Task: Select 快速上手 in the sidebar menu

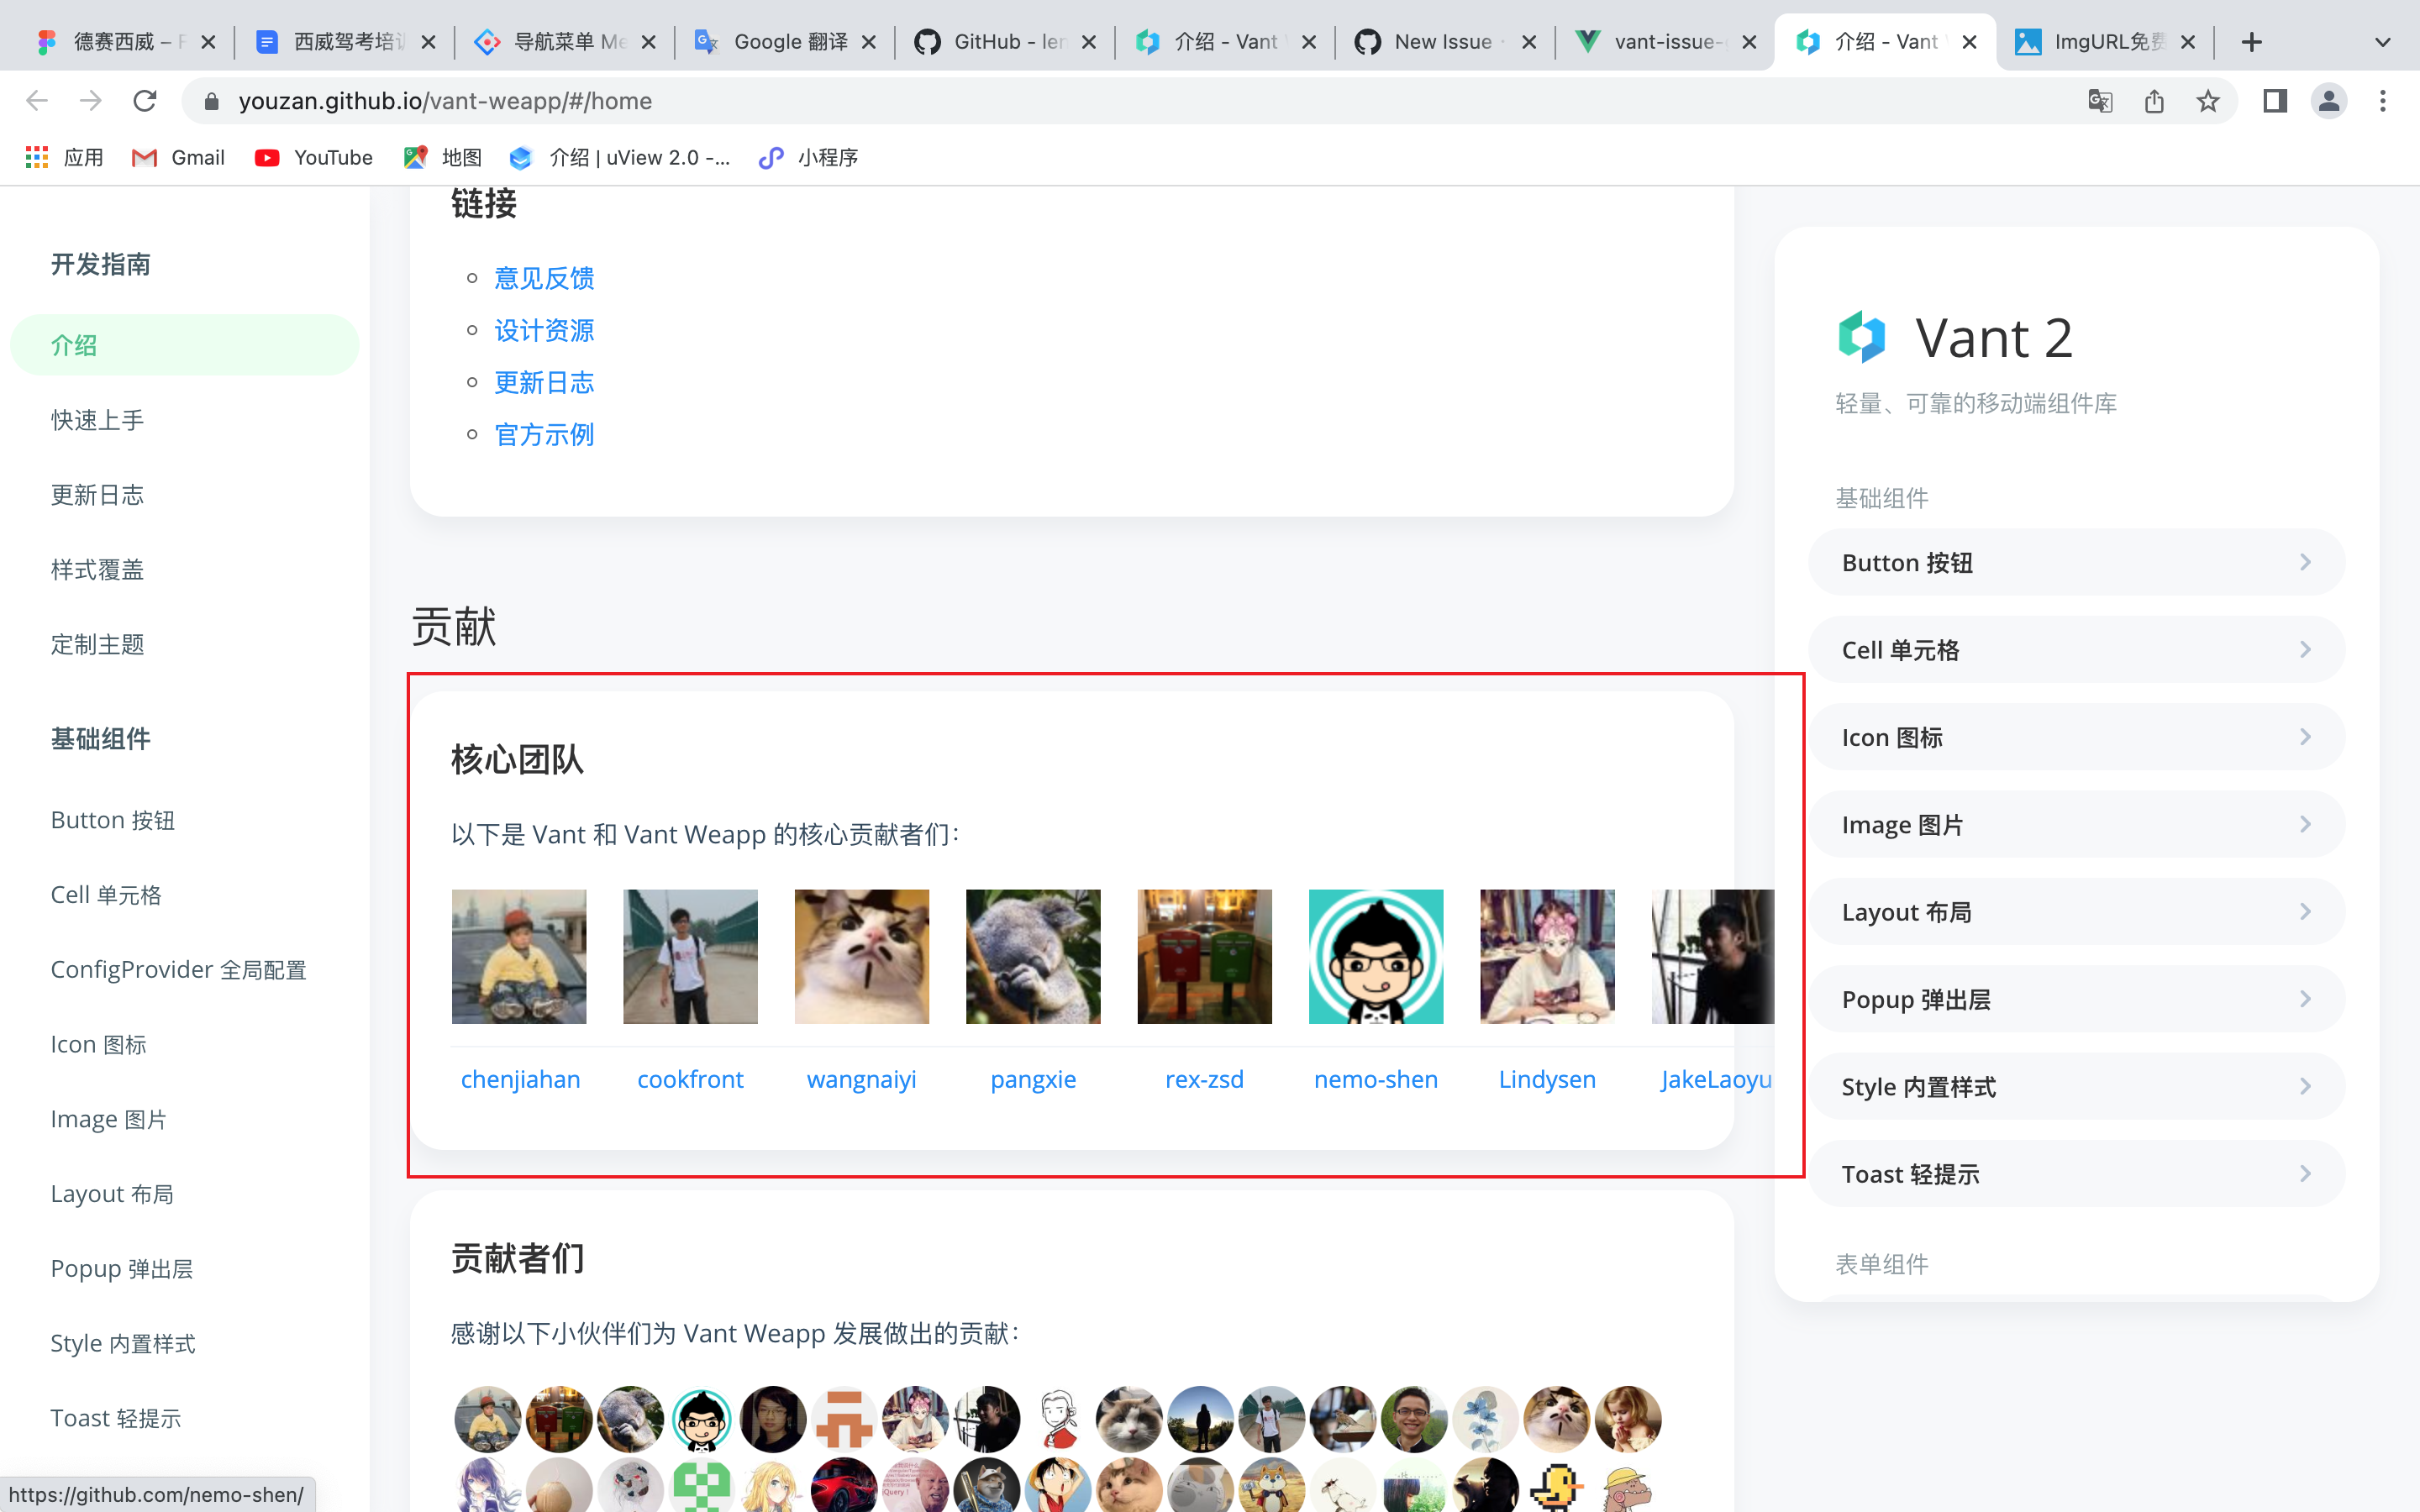Action: [x=97, y=419]
